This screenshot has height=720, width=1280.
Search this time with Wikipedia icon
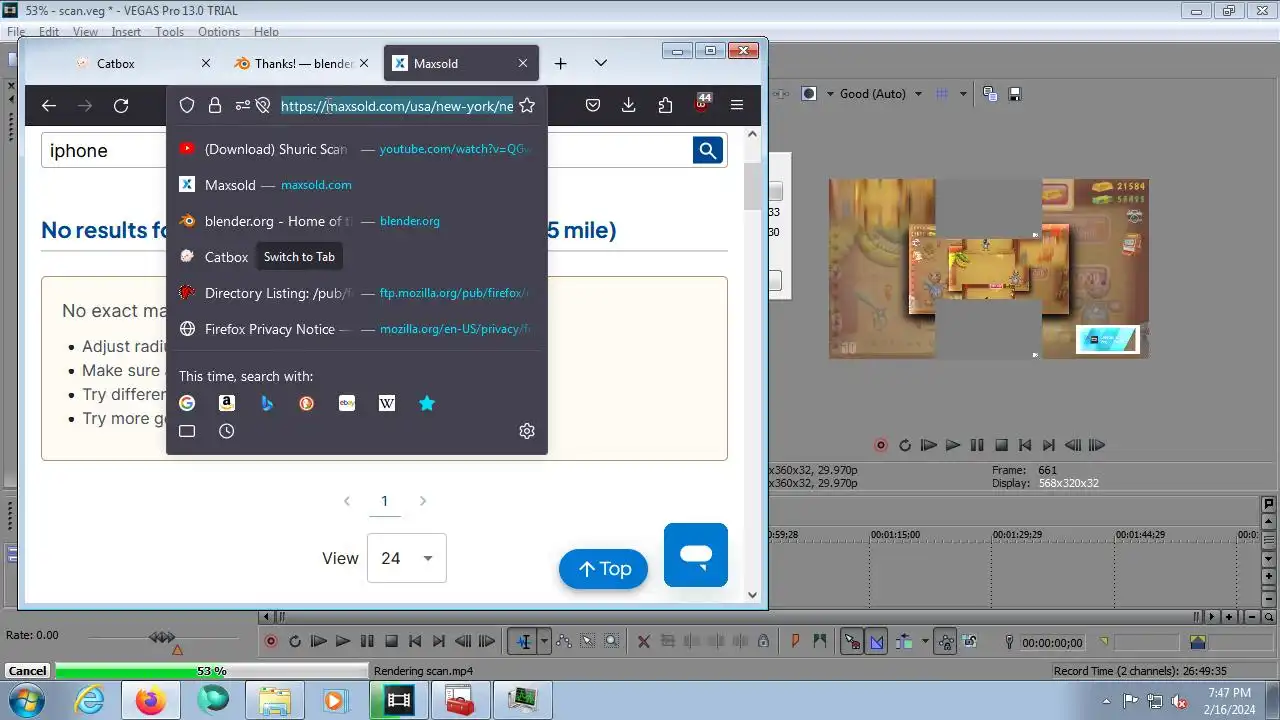387,403
